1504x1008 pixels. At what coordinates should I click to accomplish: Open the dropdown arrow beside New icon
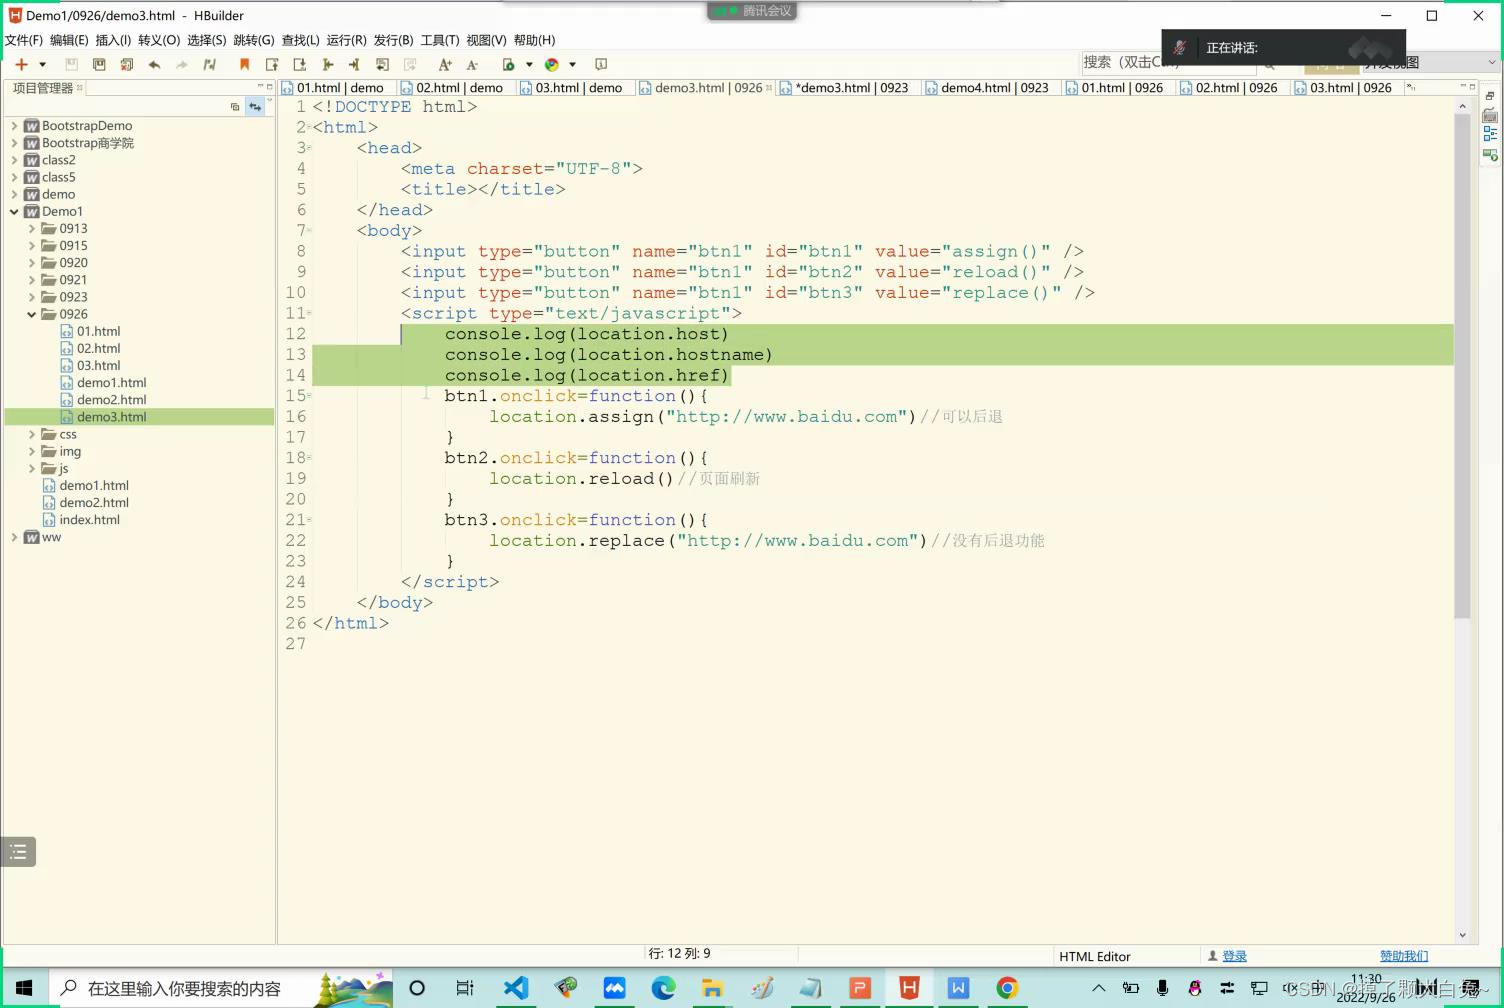click(x=42, y=65)
